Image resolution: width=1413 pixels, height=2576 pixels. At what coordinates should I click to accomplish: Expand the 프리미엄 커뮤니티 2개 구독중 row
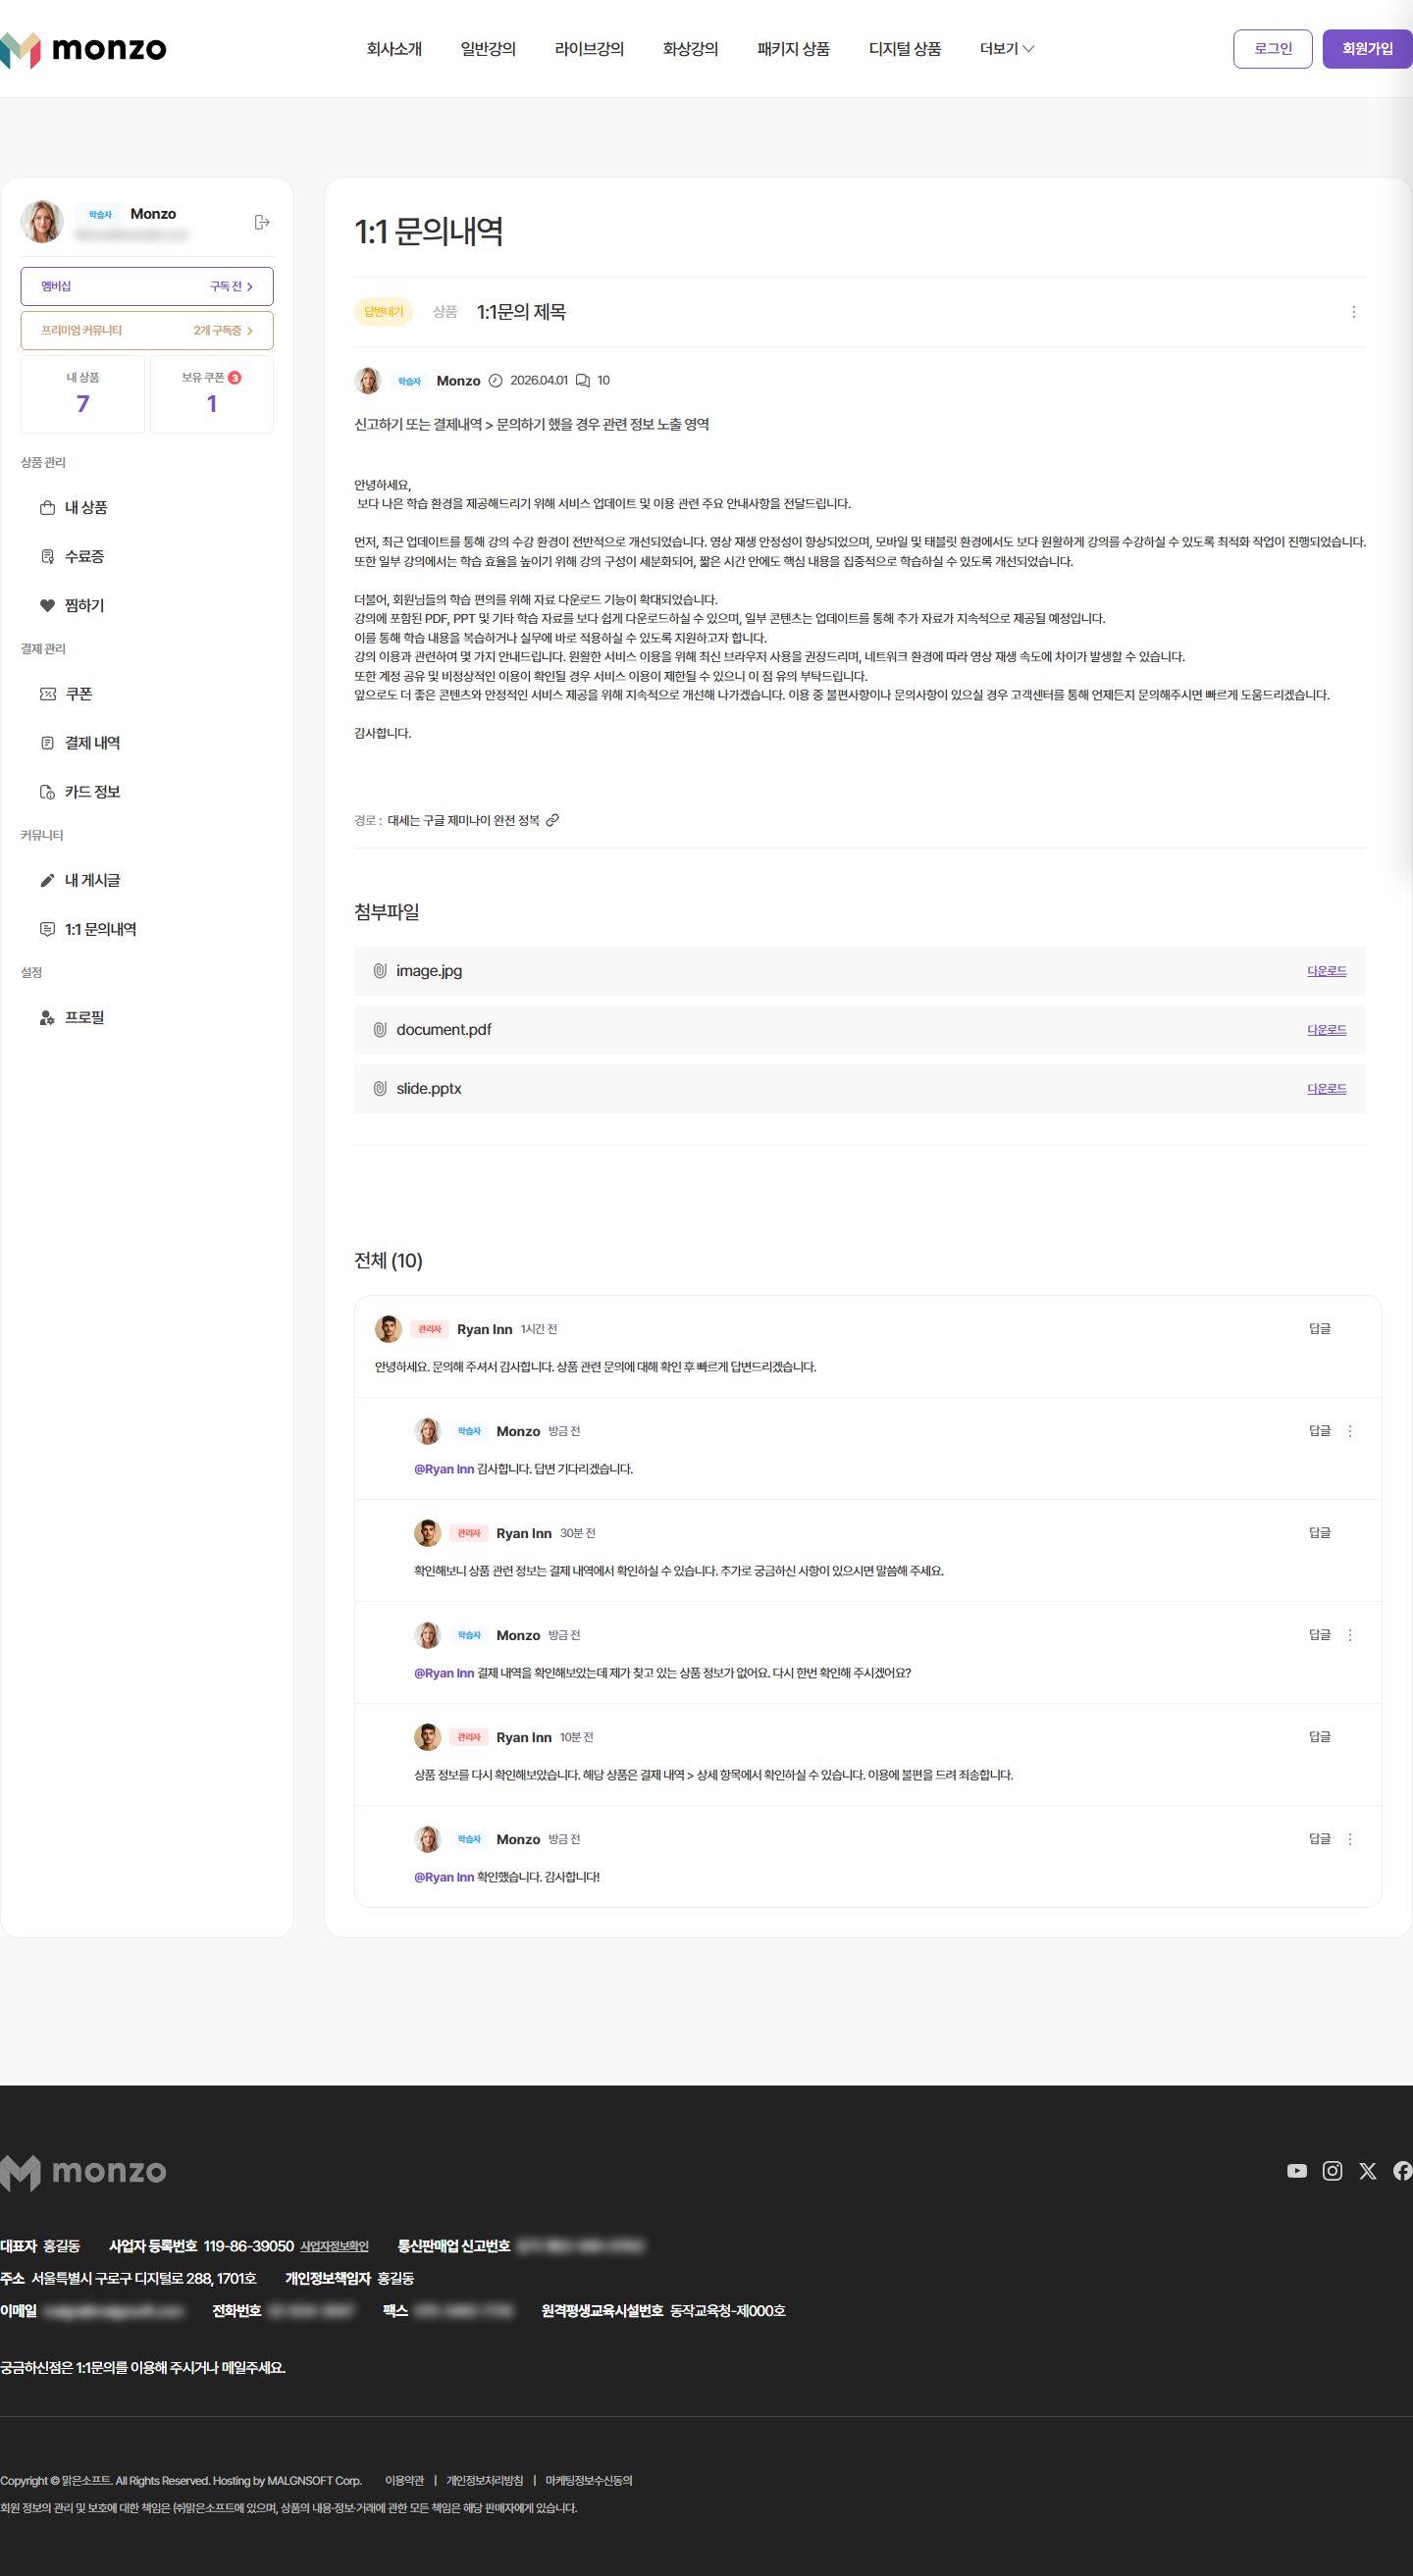[147, 330]
